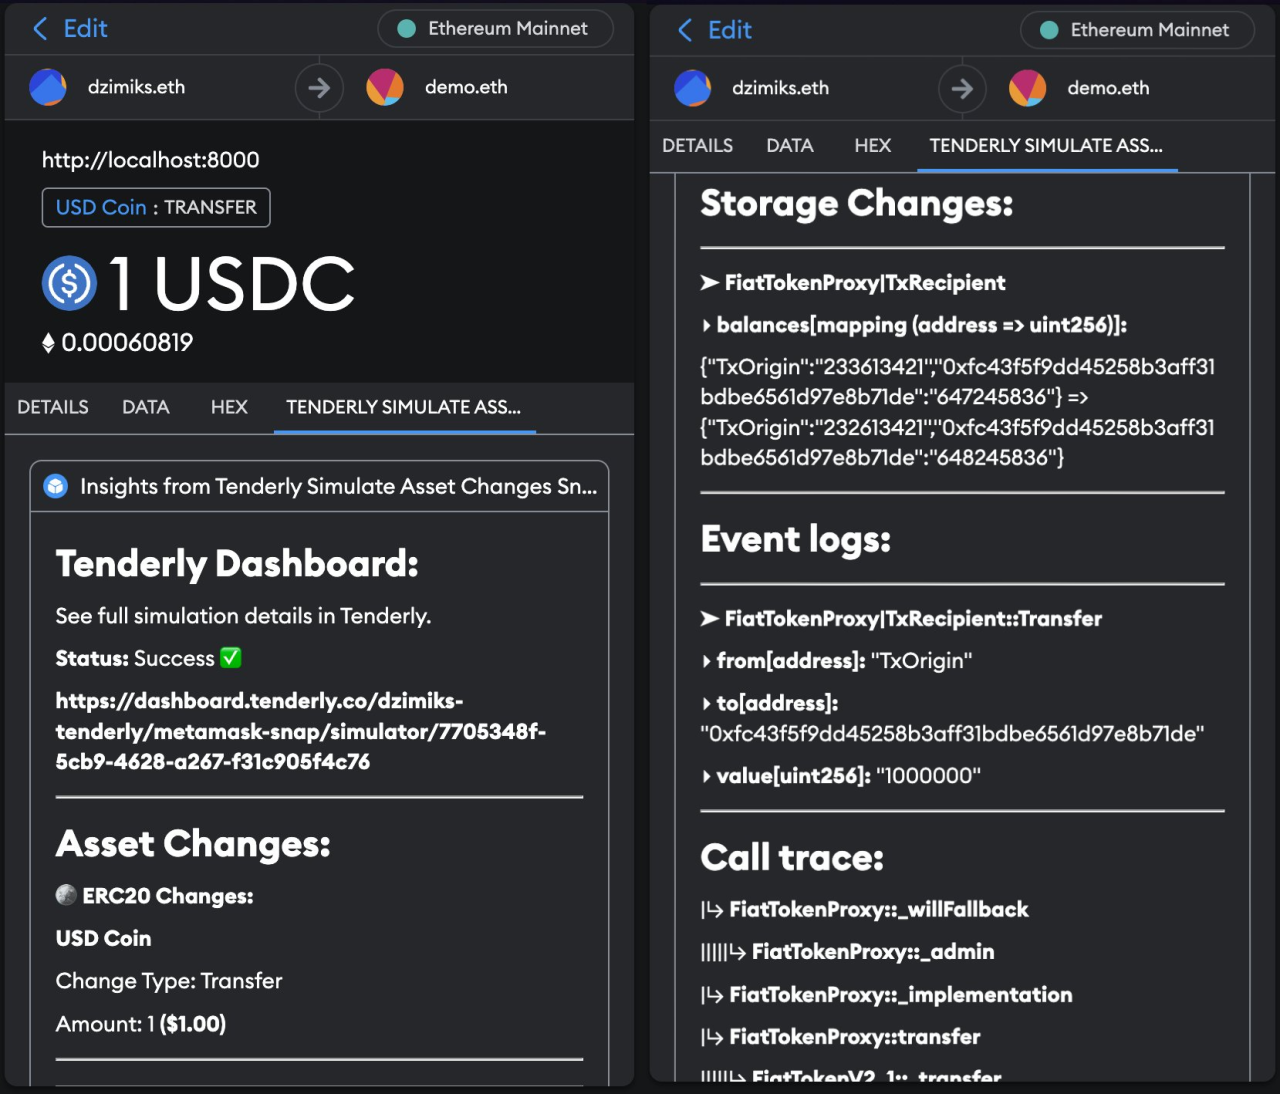Click Storage Changes heading

(857, 203)
